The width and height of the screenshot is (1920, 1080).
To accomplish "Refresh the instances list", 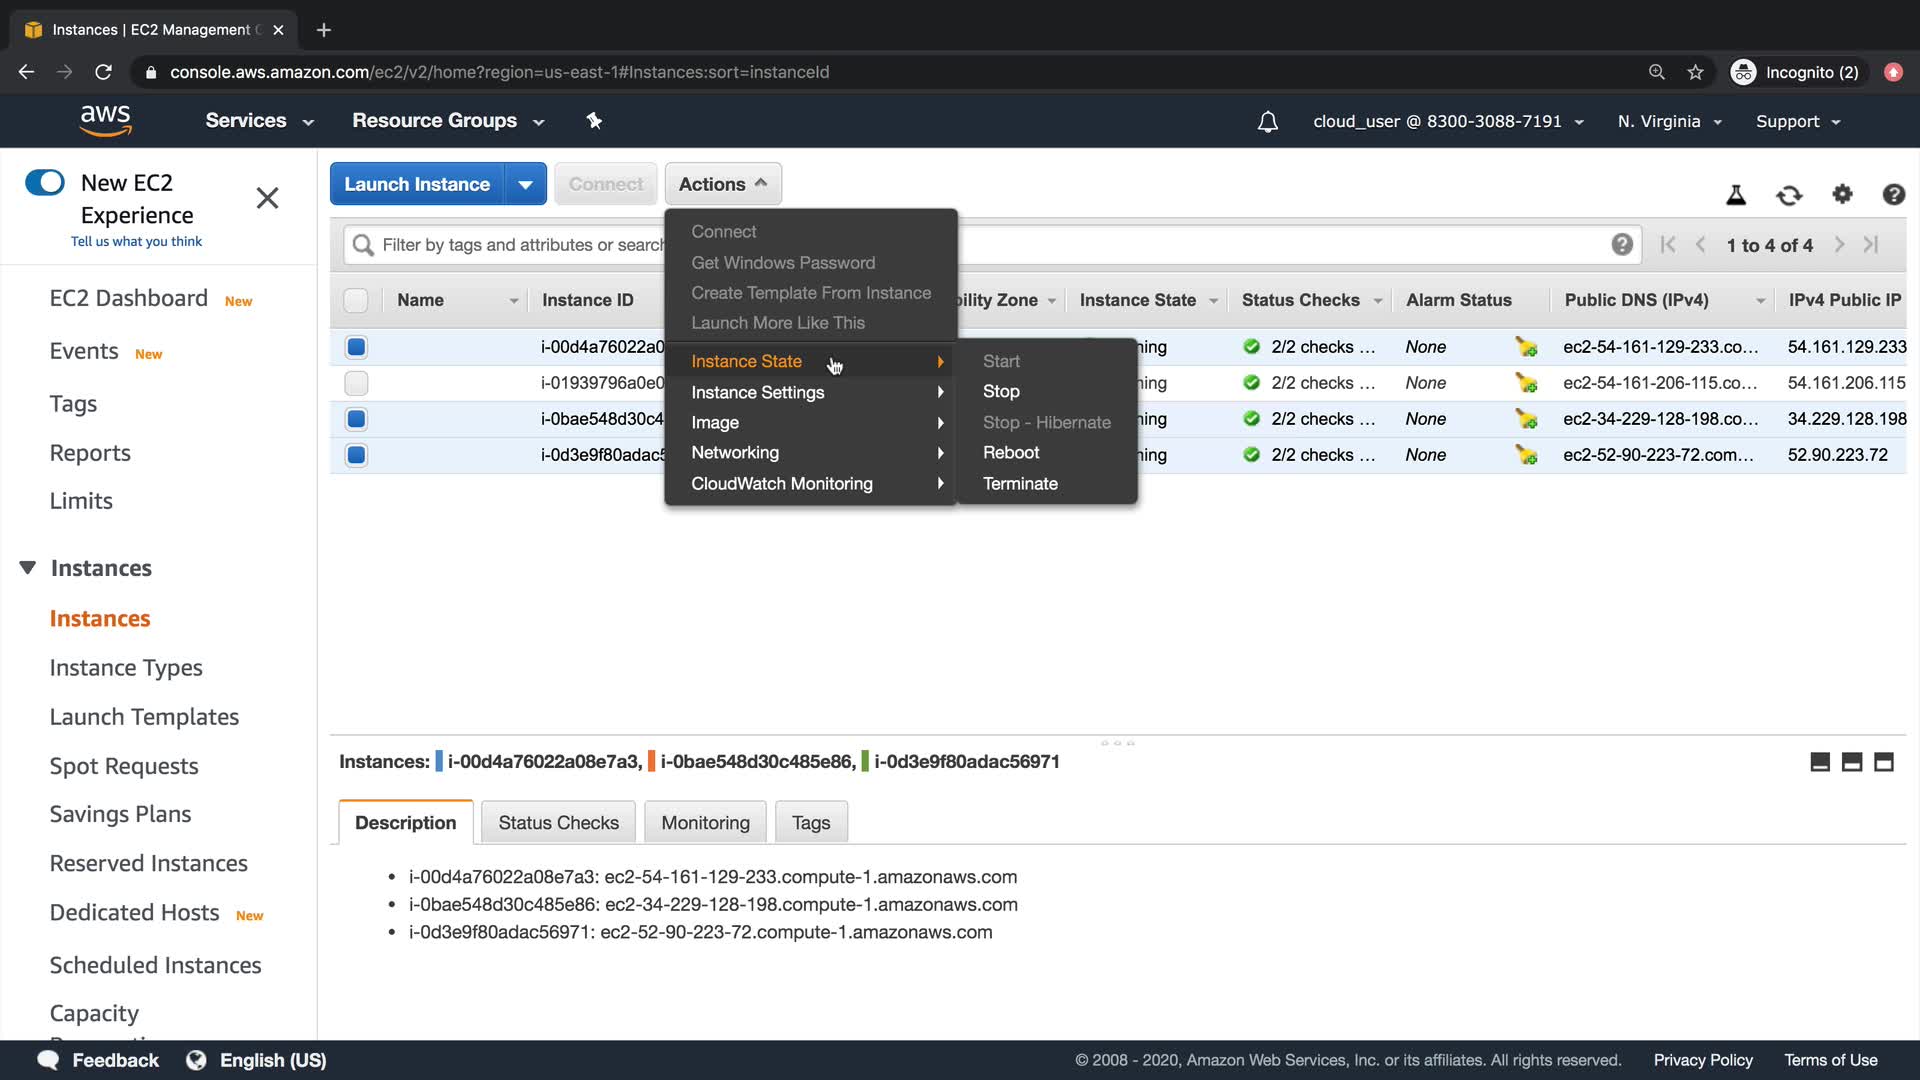I will click(x=1789, y=195).
